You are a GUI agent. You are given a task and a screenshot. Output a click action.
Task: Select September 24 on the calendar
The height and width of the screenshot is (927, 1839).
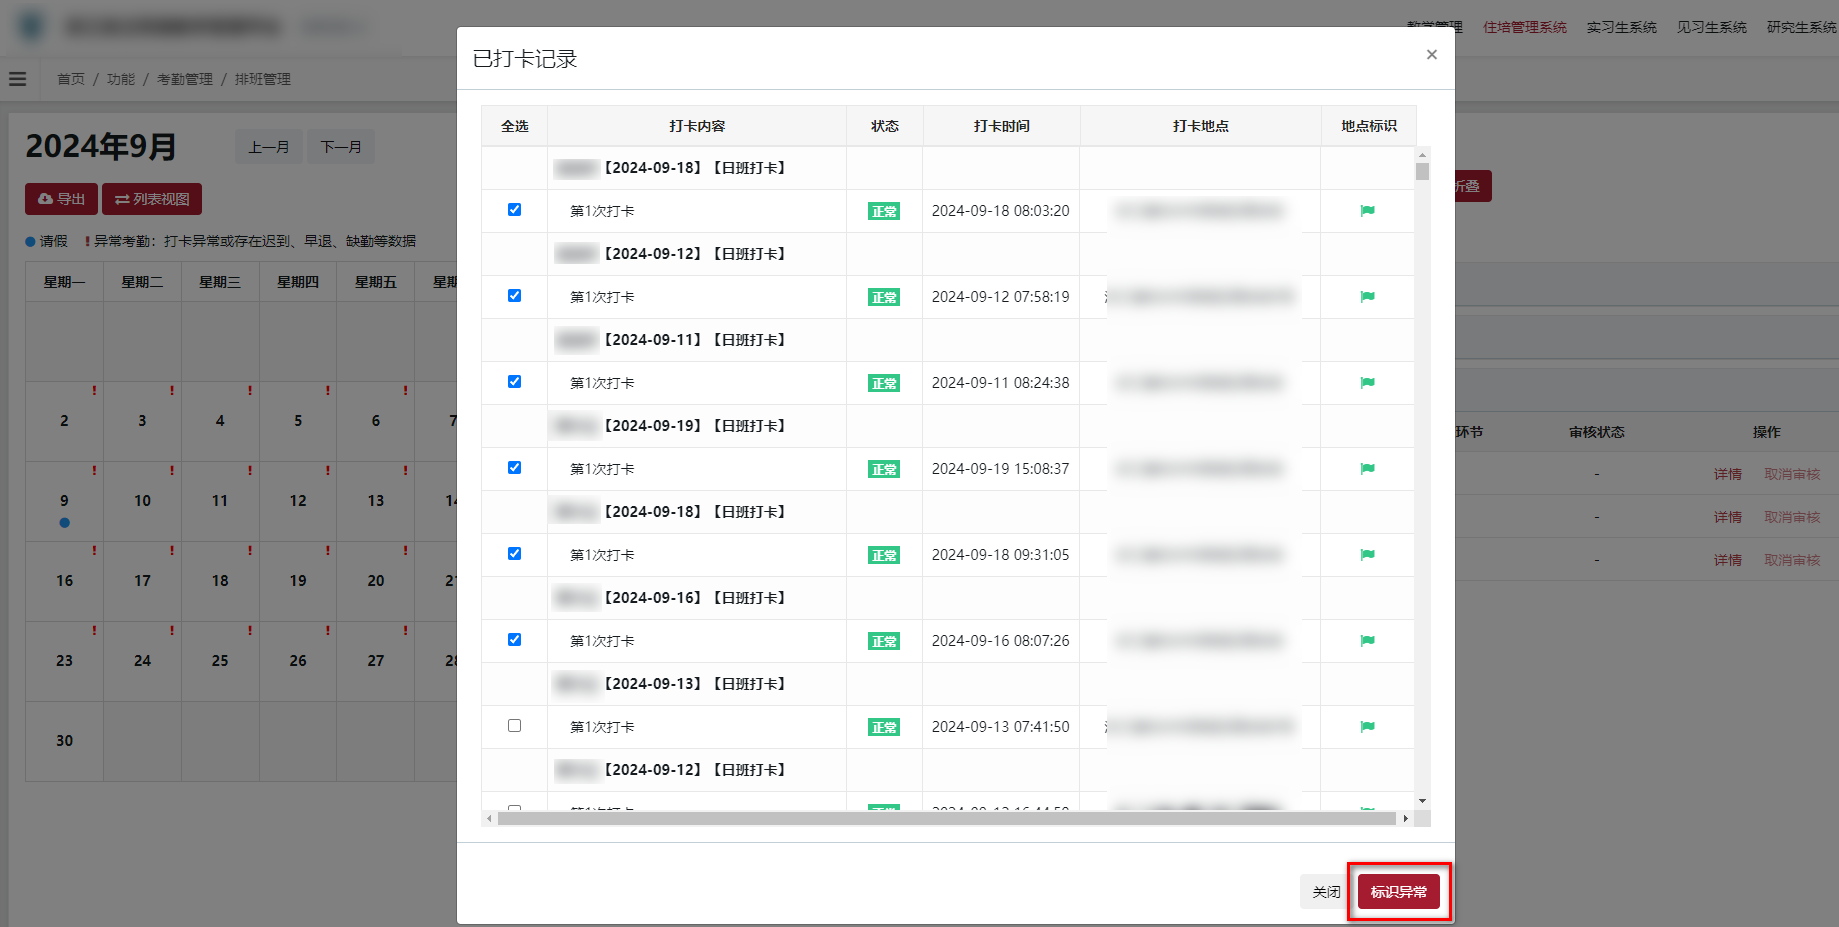[142, 661]
